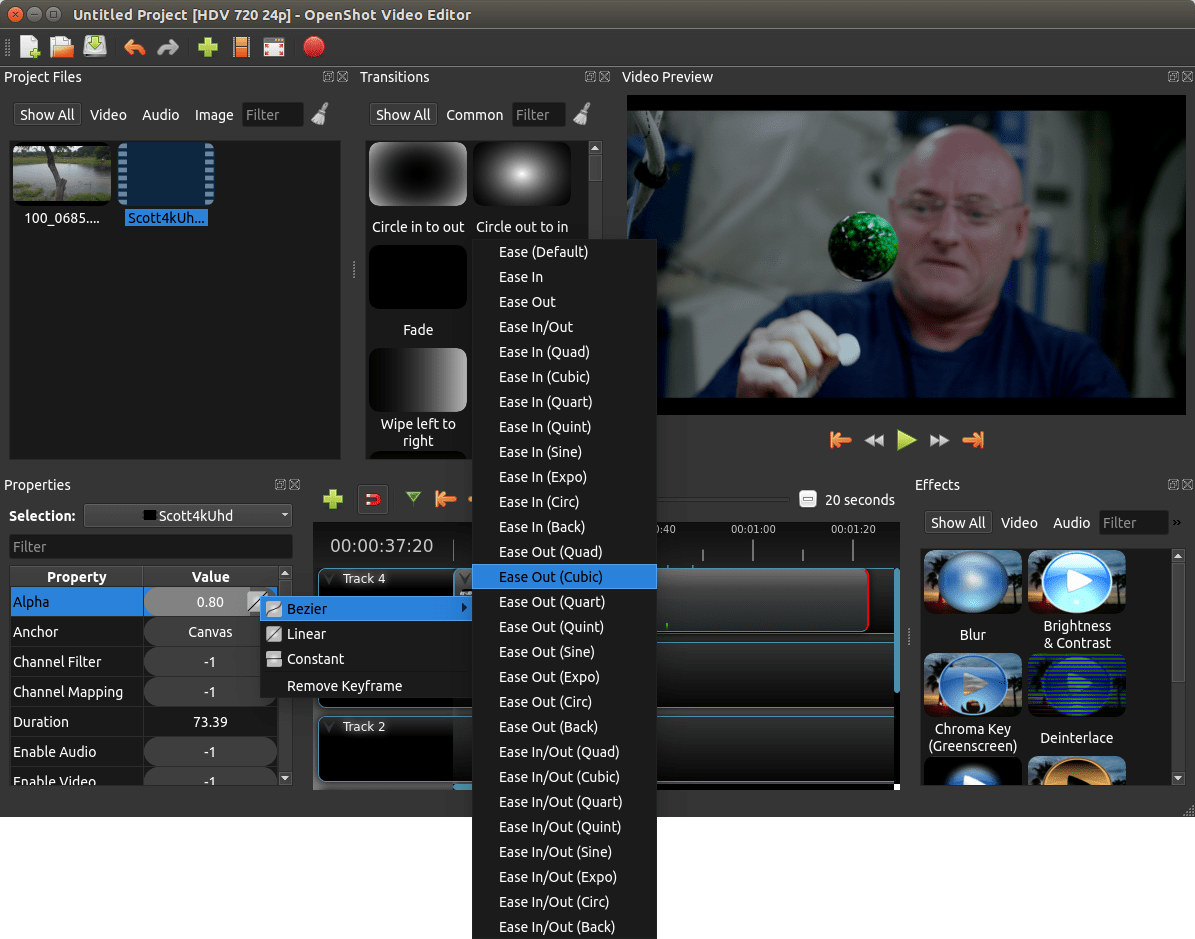Choose Ease In (Back) preset

pos(564,527)
